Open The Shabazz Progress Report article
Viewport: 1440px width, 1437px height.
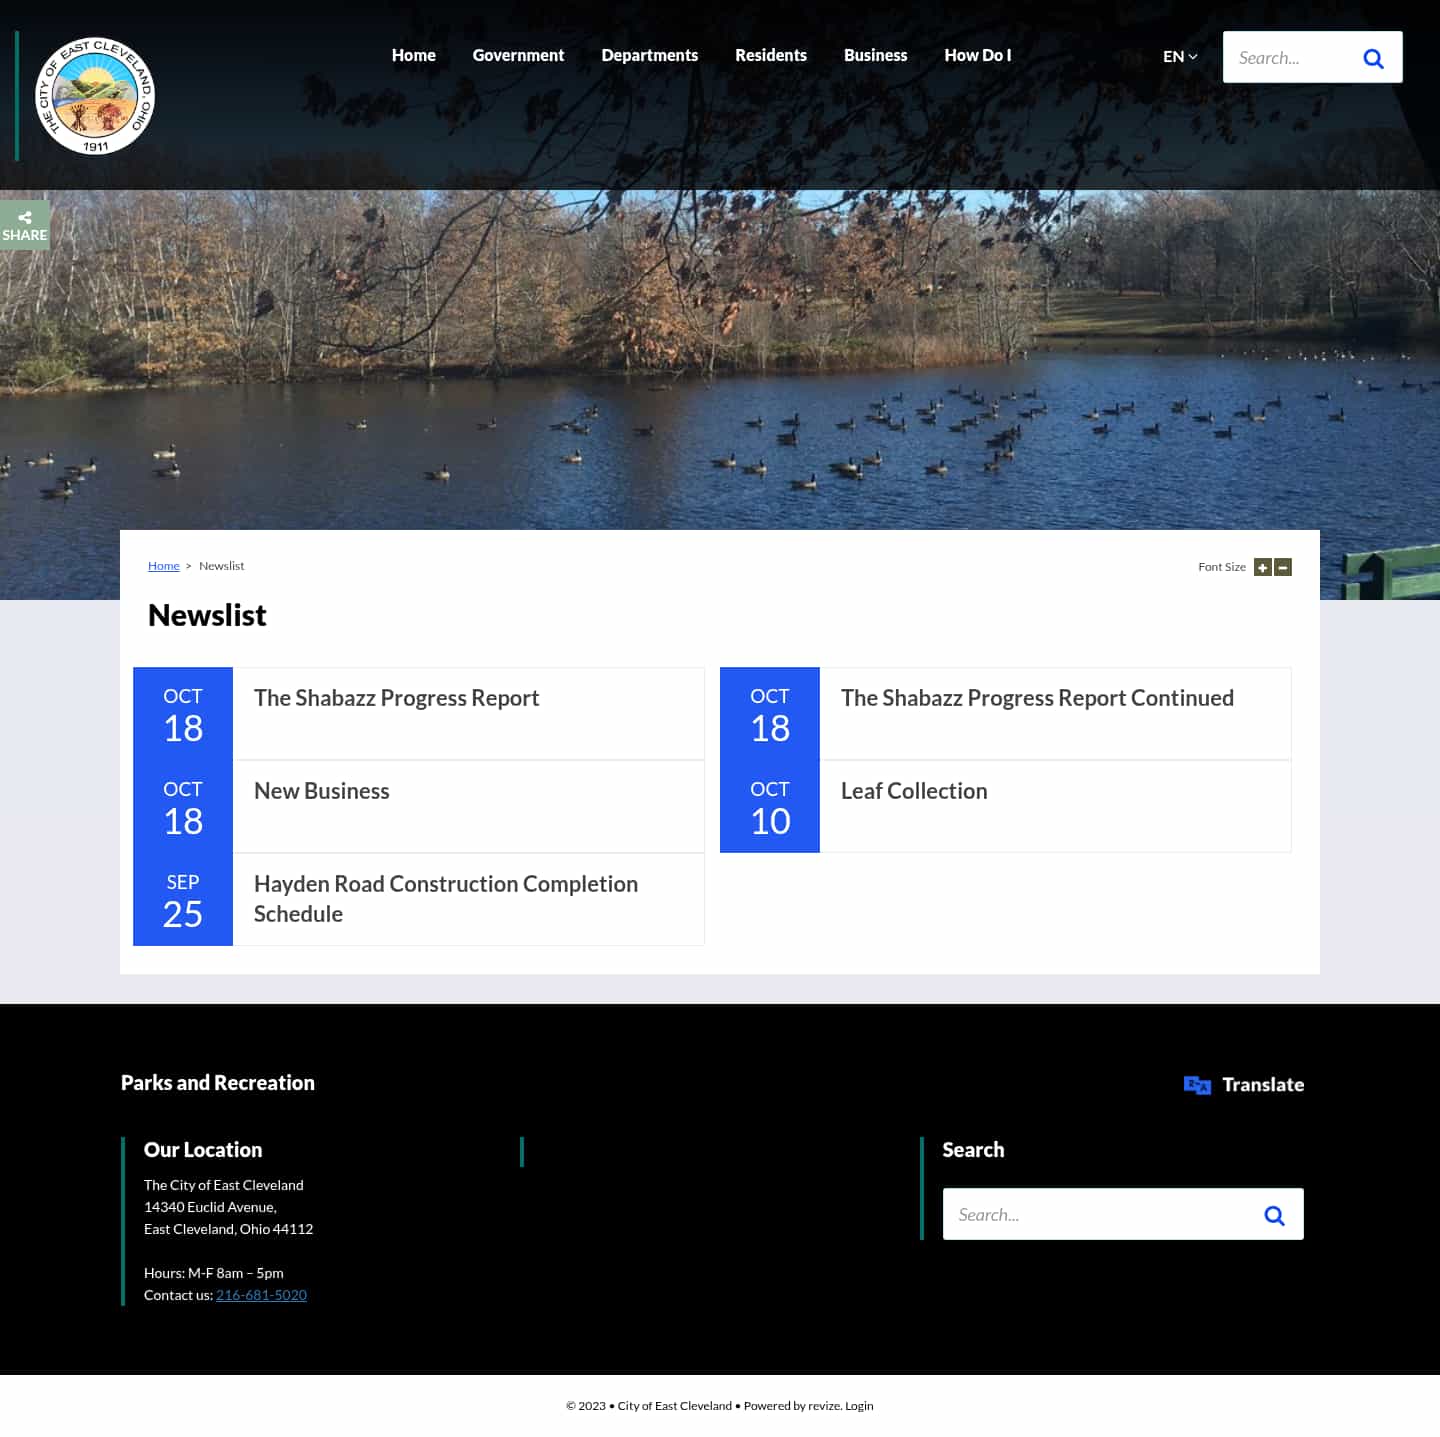pos(396,697)
